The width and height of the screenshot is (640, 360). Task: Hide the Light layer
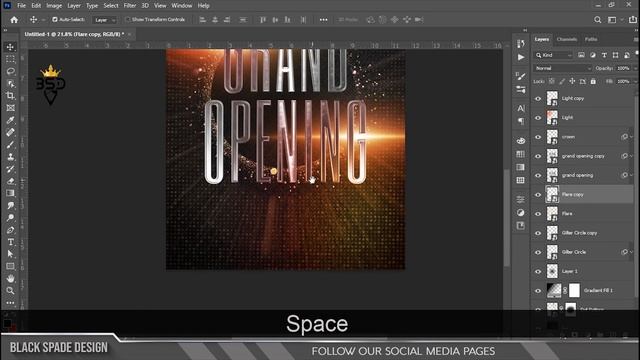point(538,118)
